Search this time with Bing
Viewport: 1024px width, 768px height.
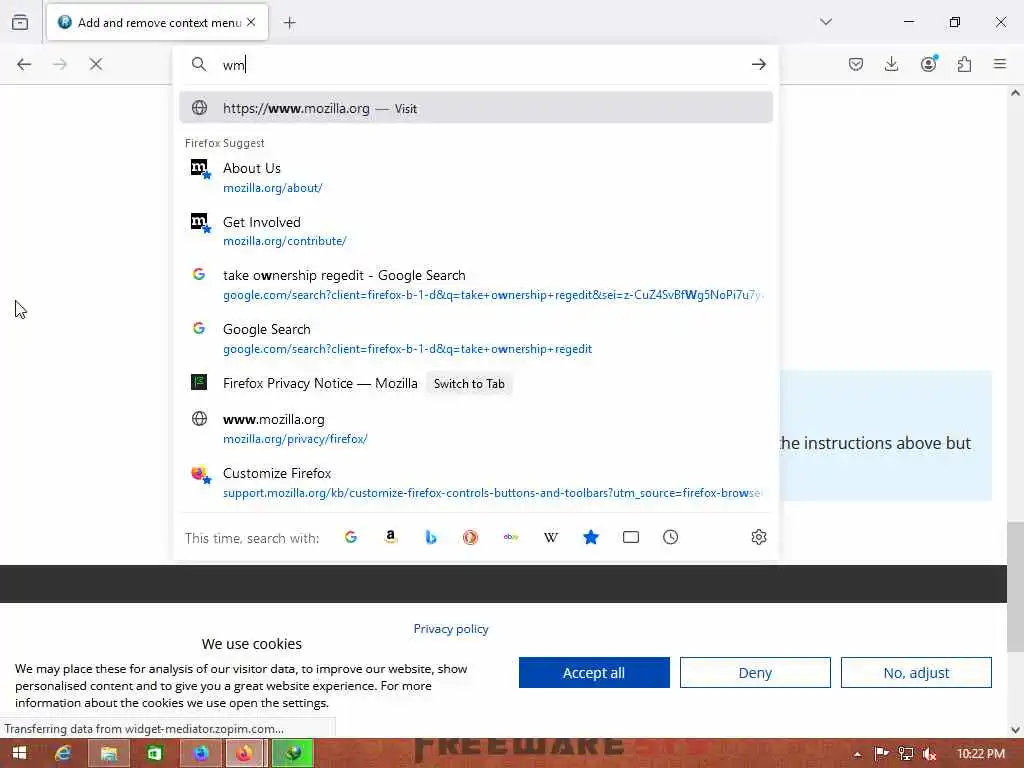430,537
